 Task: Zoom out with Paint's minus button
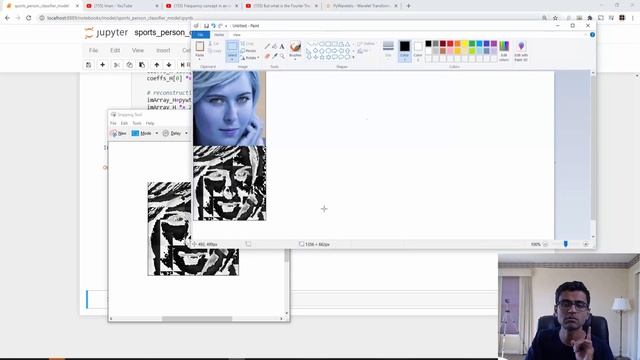[x=545, y=244]
